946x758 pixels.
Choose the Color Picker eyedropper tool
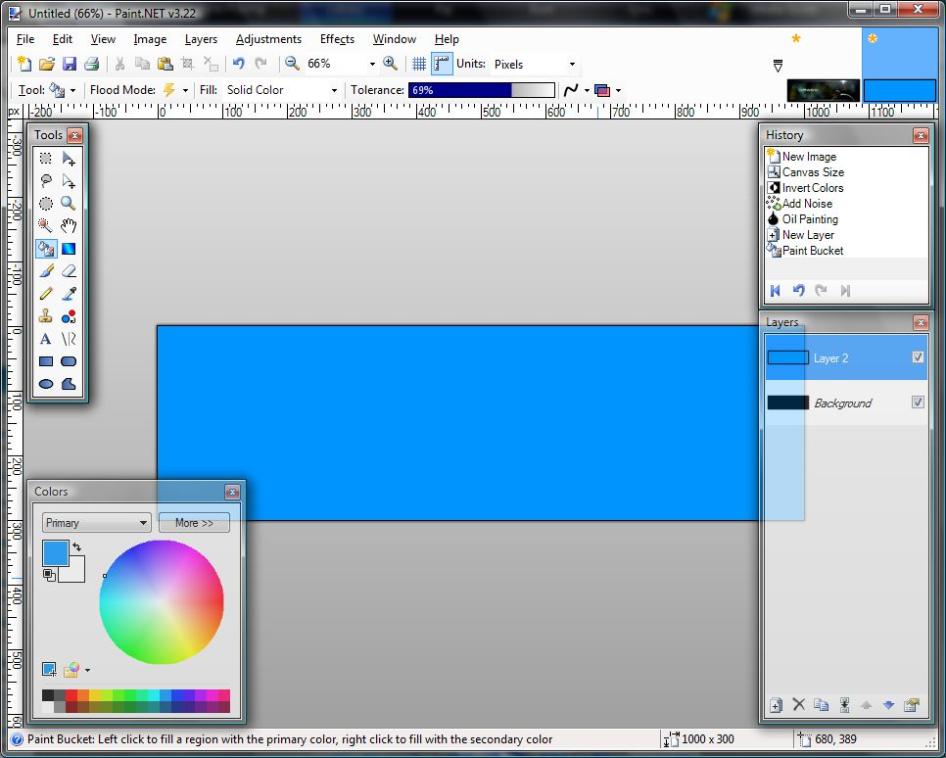point(69,294)
